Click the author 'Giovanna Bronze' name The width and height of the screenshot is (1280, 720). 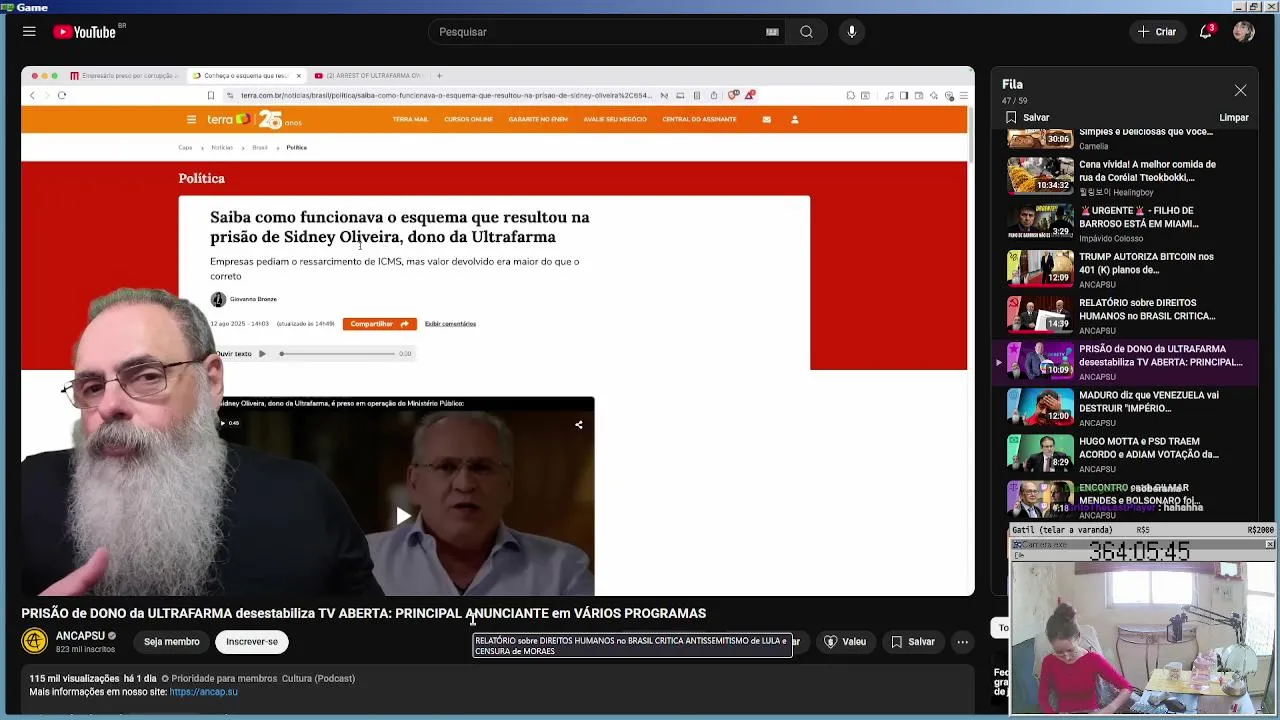tap(253, 299)
